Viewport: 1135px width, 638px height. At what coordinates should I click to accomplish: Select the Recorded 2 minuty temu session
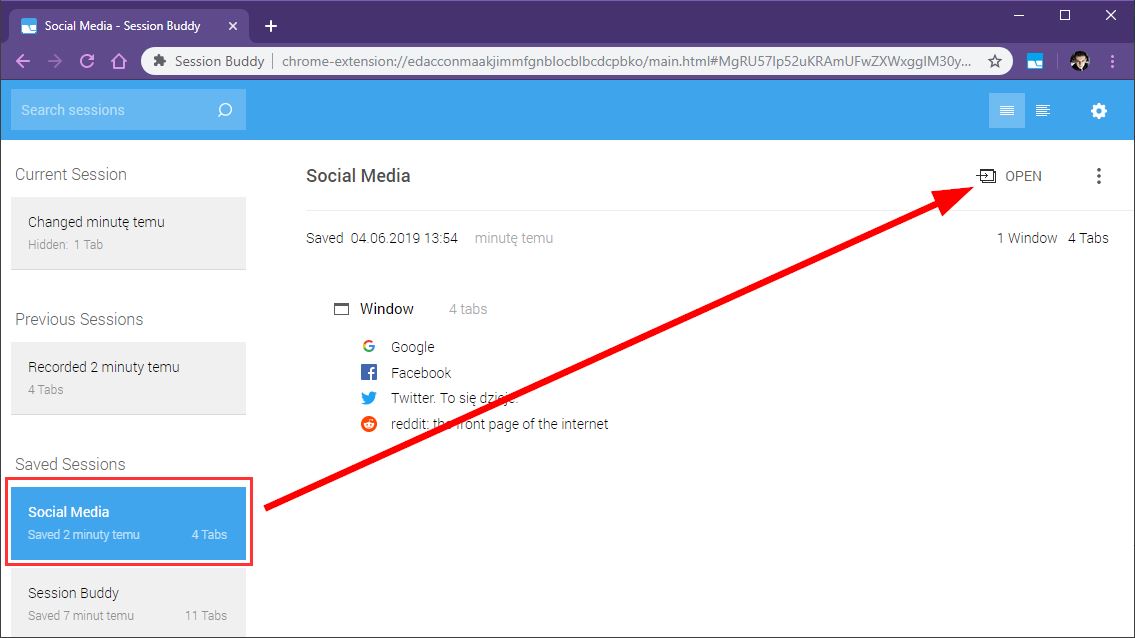click(x=128, y=378)
